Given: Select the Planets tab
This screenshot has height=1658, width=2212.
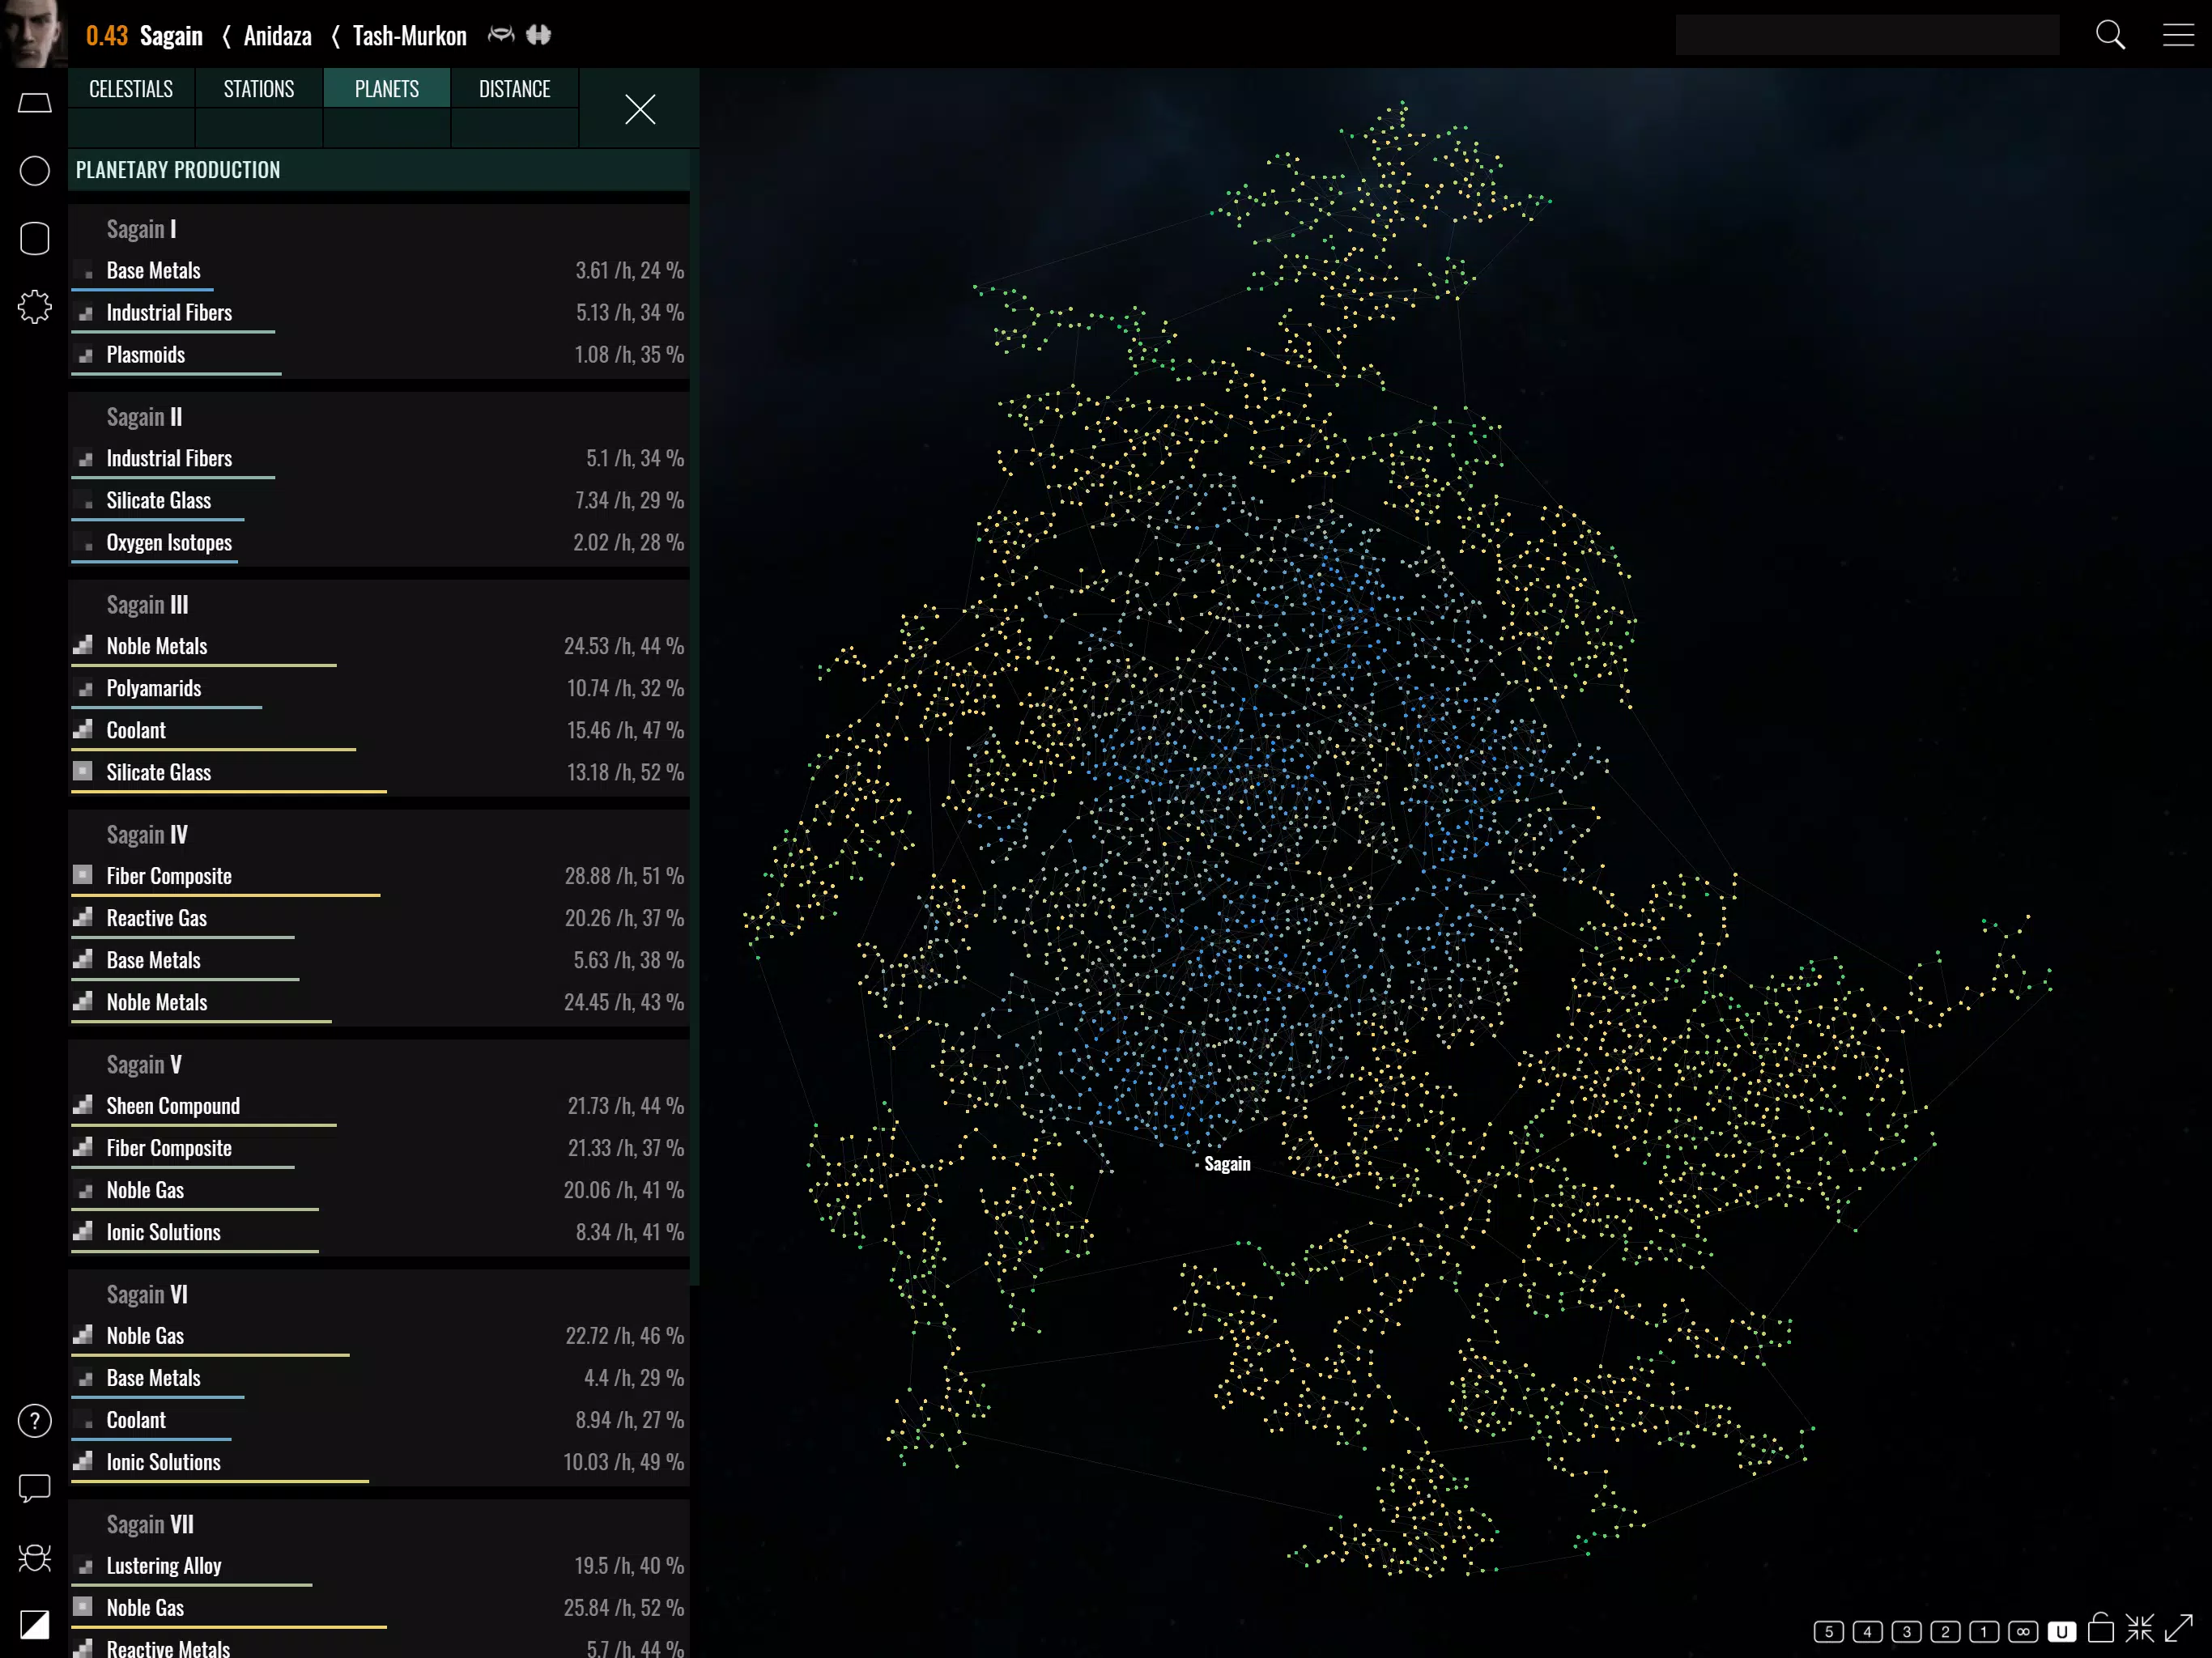Looking at the screenshot, I should (387, 88).
